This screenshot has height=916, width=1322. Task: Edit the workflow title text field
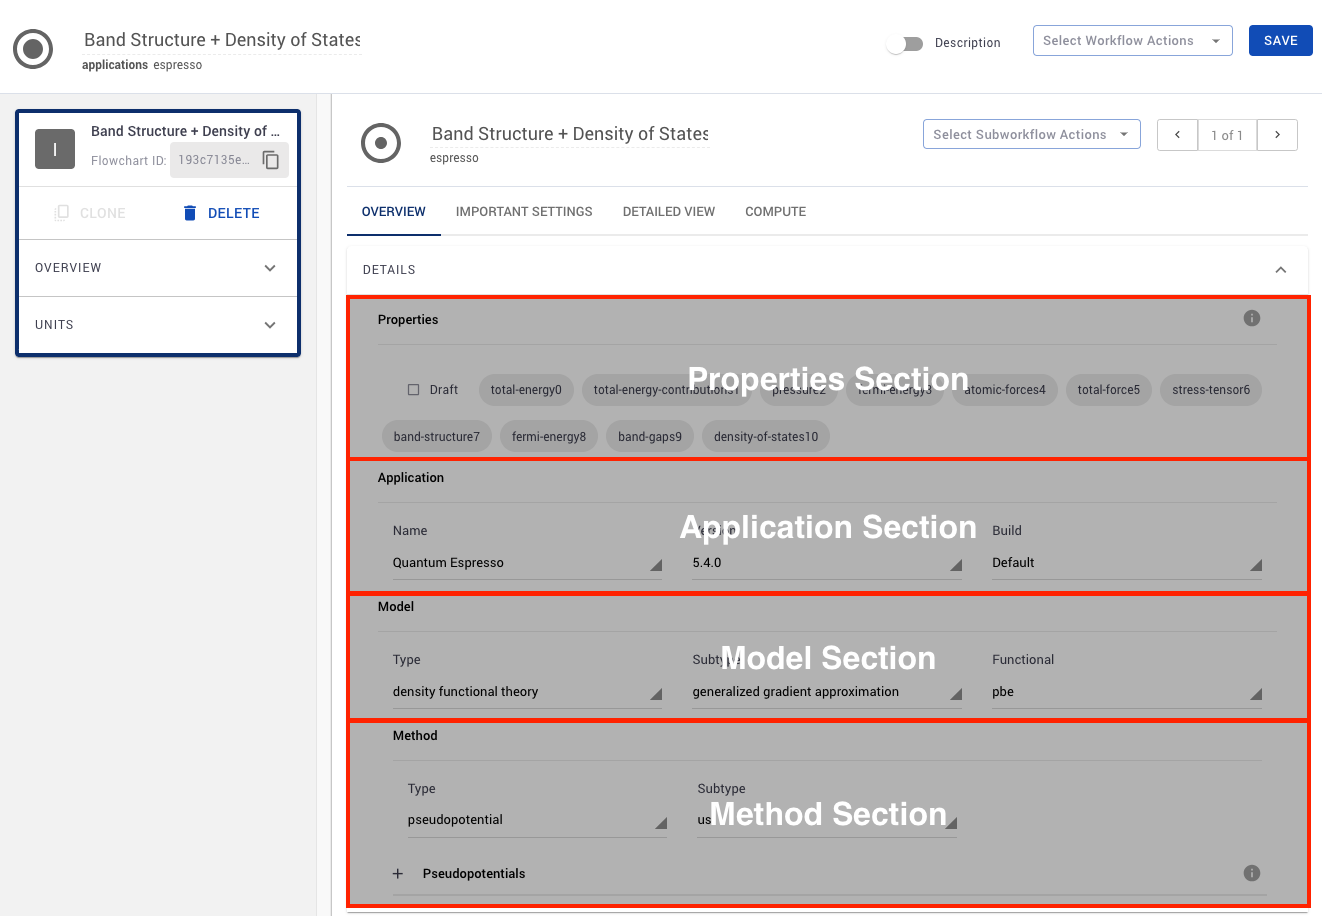point(222,39)
